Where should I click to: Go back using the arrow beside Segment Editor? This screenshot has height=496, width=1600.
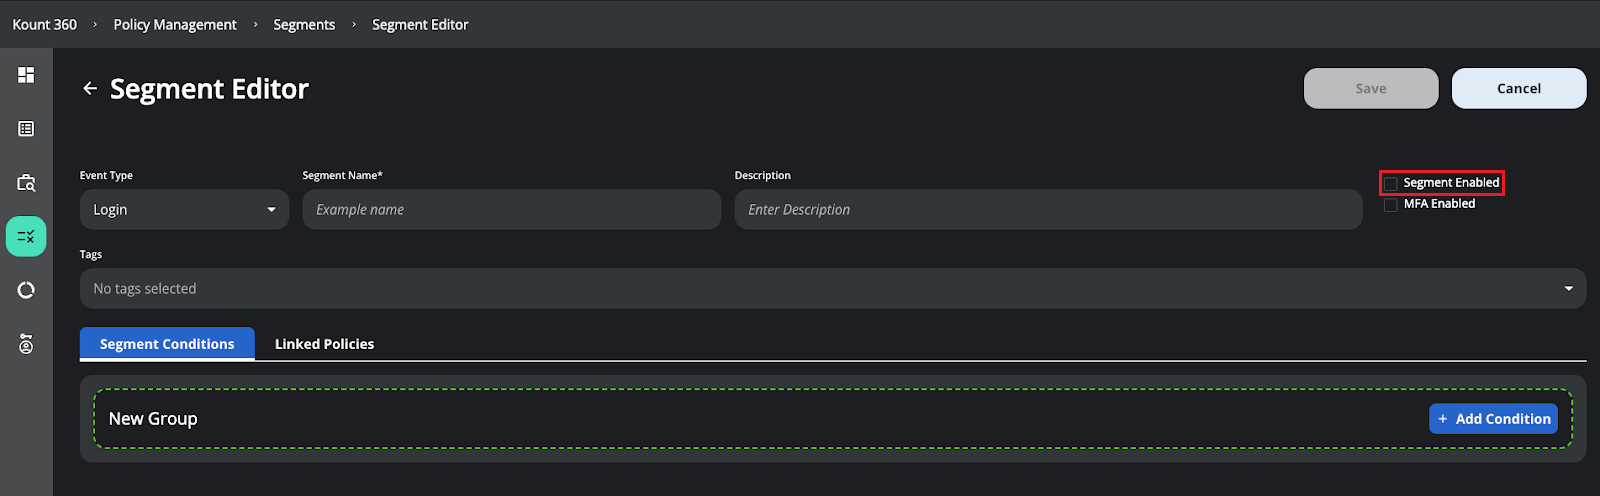[90, 89]
